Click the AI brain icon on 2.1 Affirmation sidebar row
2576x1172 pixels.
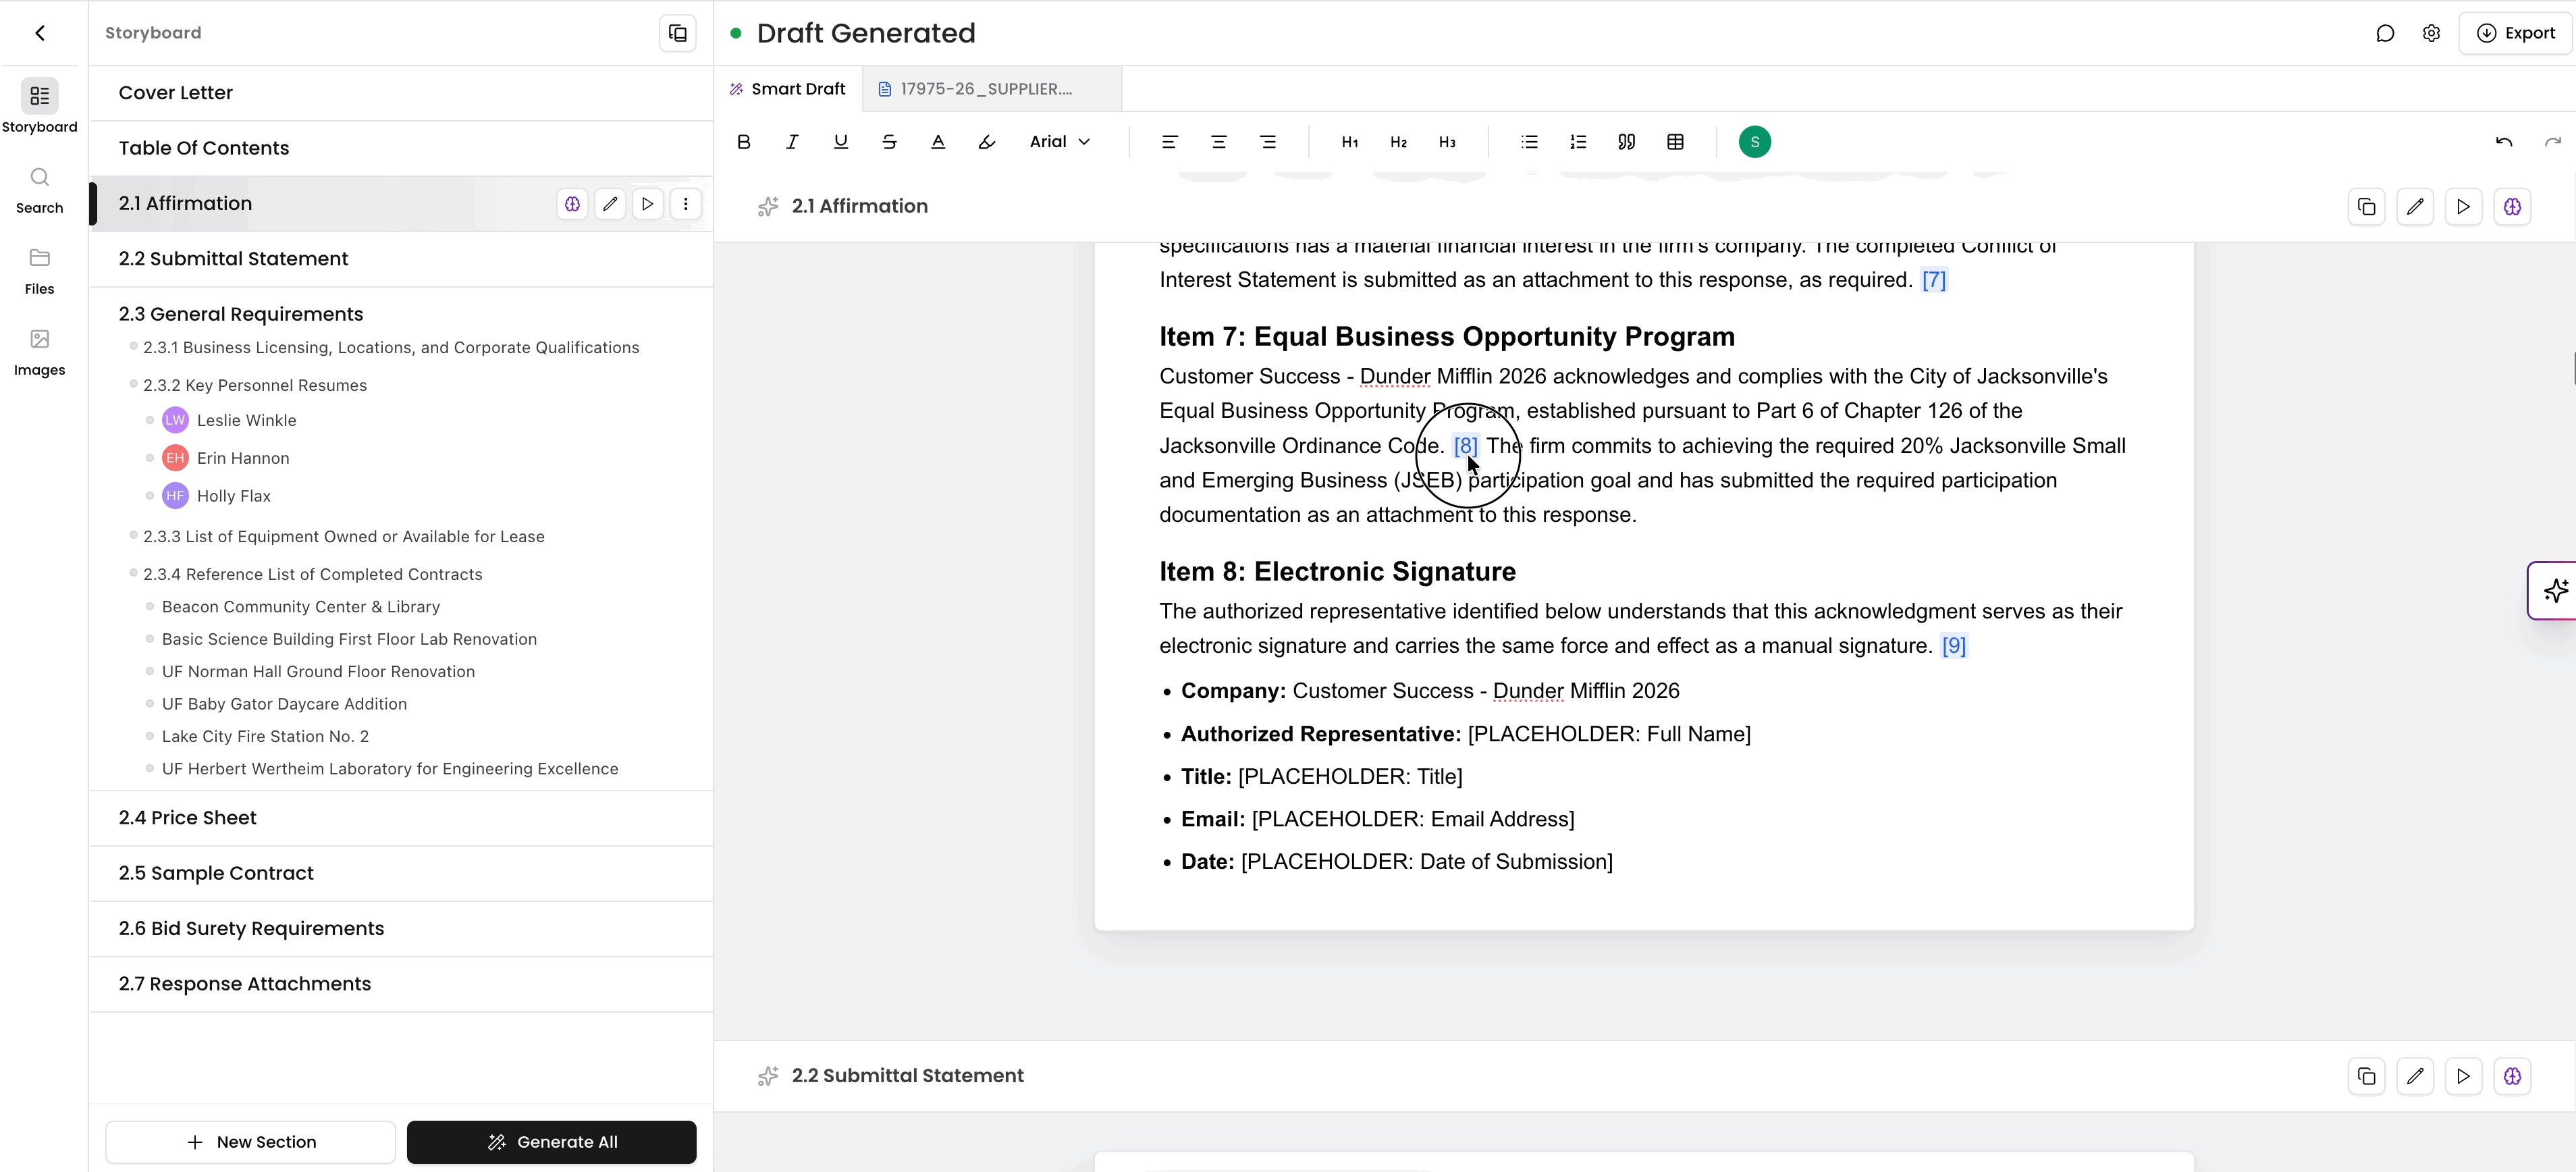pos(572,204)
